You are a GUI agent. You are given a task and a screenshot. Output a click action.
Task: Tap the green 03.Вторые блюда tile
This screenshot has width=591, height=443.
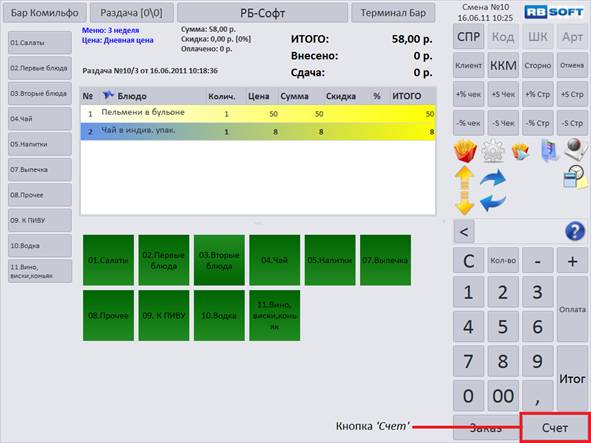pos(219,260)
